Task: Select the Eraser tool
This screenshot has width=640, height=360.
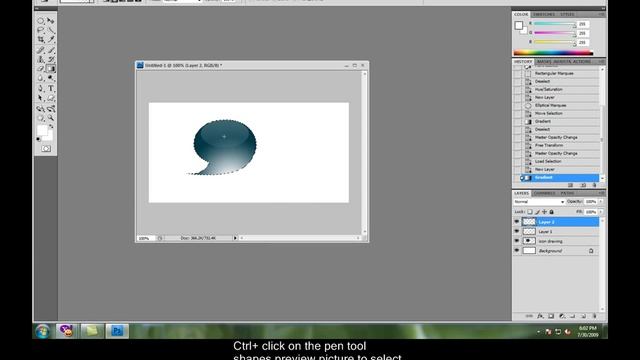Action: point(40,69)
